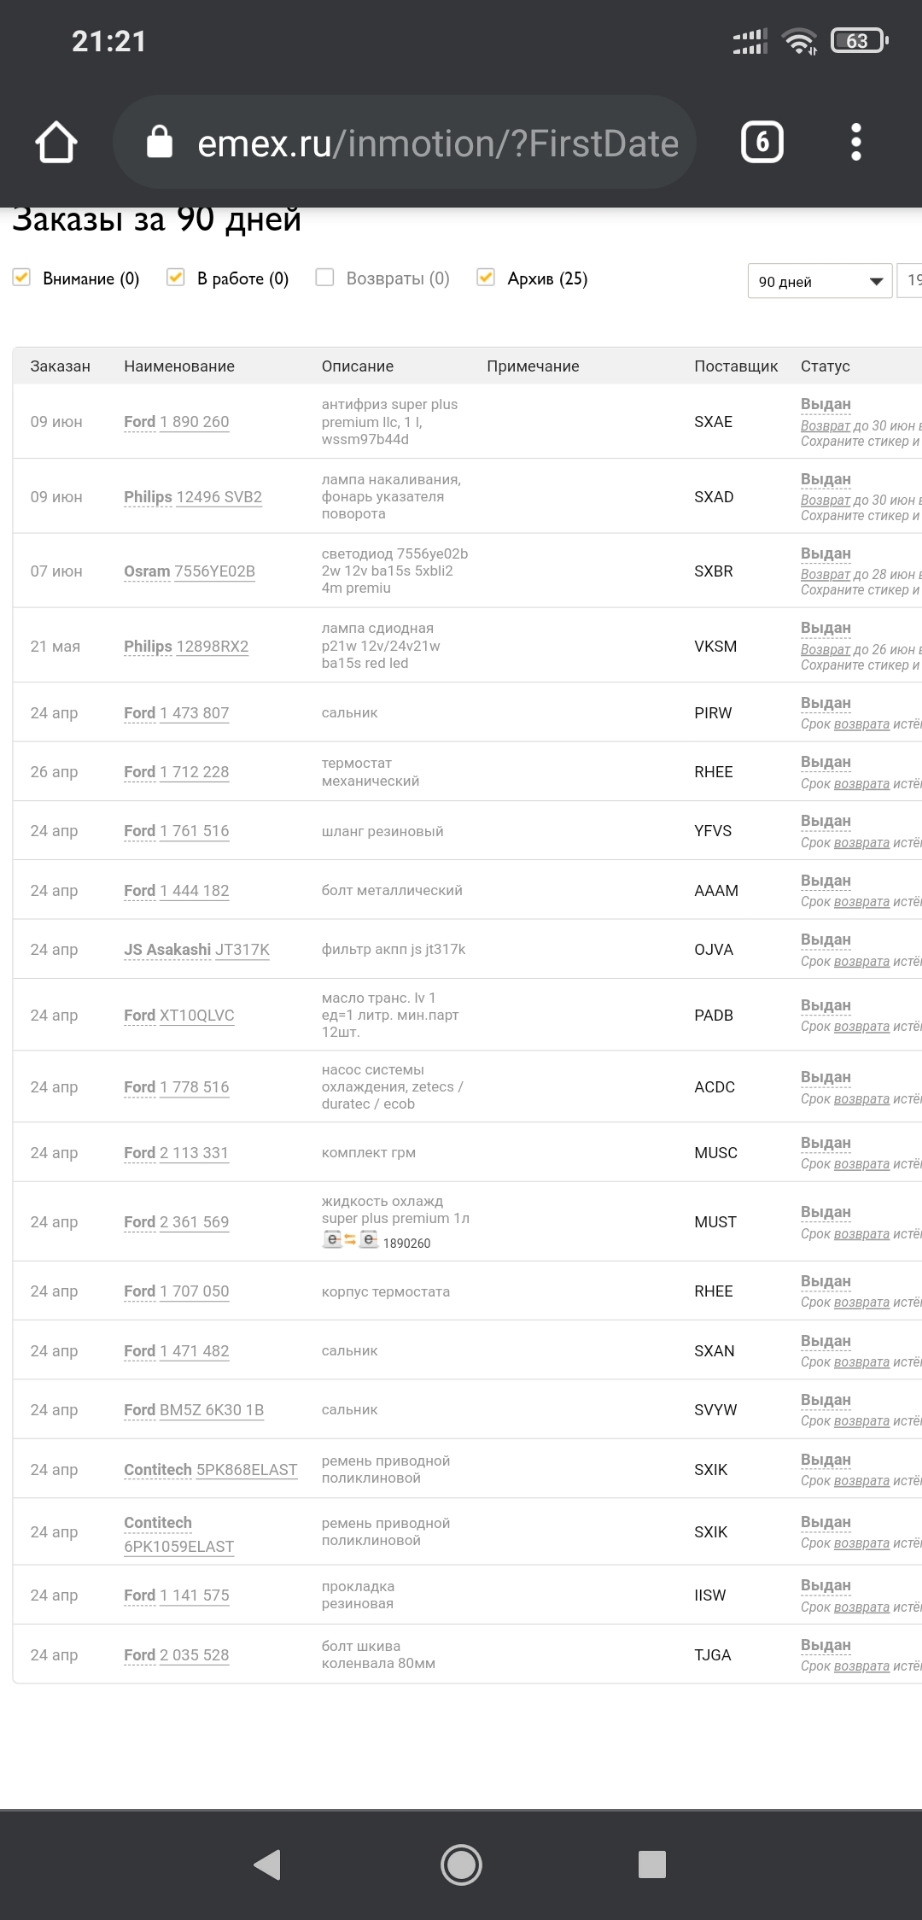
Task: Open the Philips 12496 SVB2 part link
Action: tap(218, 497)
